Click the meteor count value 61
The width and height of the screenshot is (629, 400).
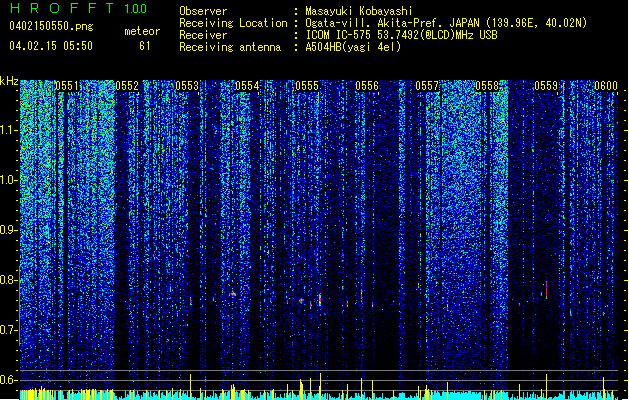(x=145, y=46)
